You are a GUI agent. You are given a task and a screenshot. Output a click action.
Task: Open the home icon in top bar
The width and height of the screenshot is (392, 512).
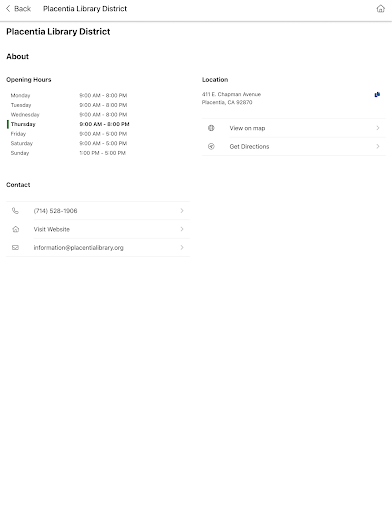[x=380, y=9]
